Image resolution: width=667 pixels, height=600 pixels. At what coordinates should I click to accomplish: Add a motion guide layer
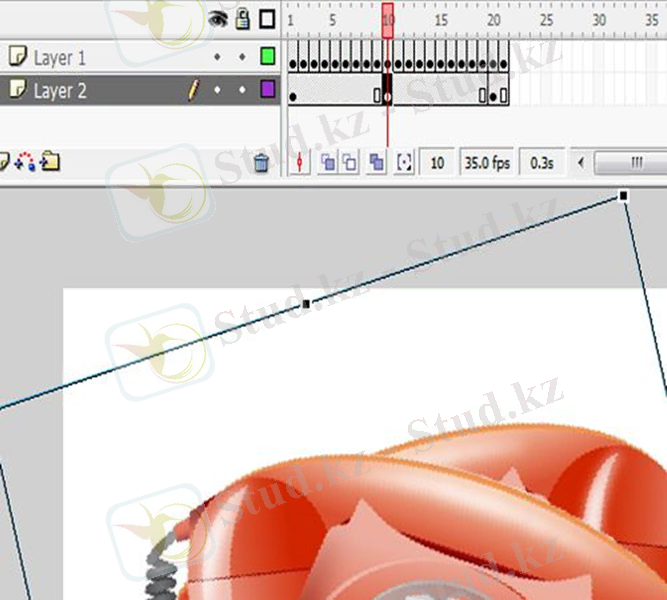[26, 162]
